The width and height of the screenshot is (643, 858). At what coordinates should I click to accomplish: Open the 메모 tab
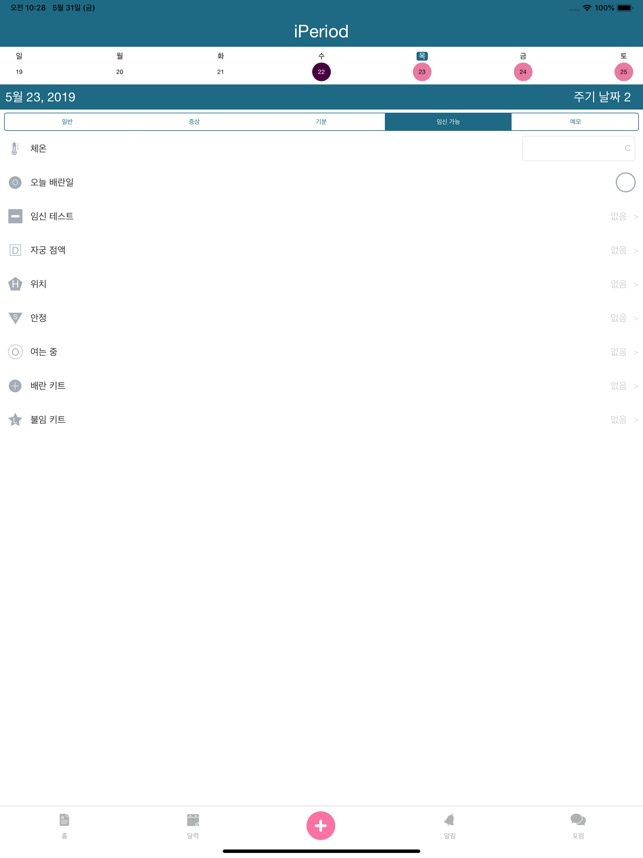point(575,122)
